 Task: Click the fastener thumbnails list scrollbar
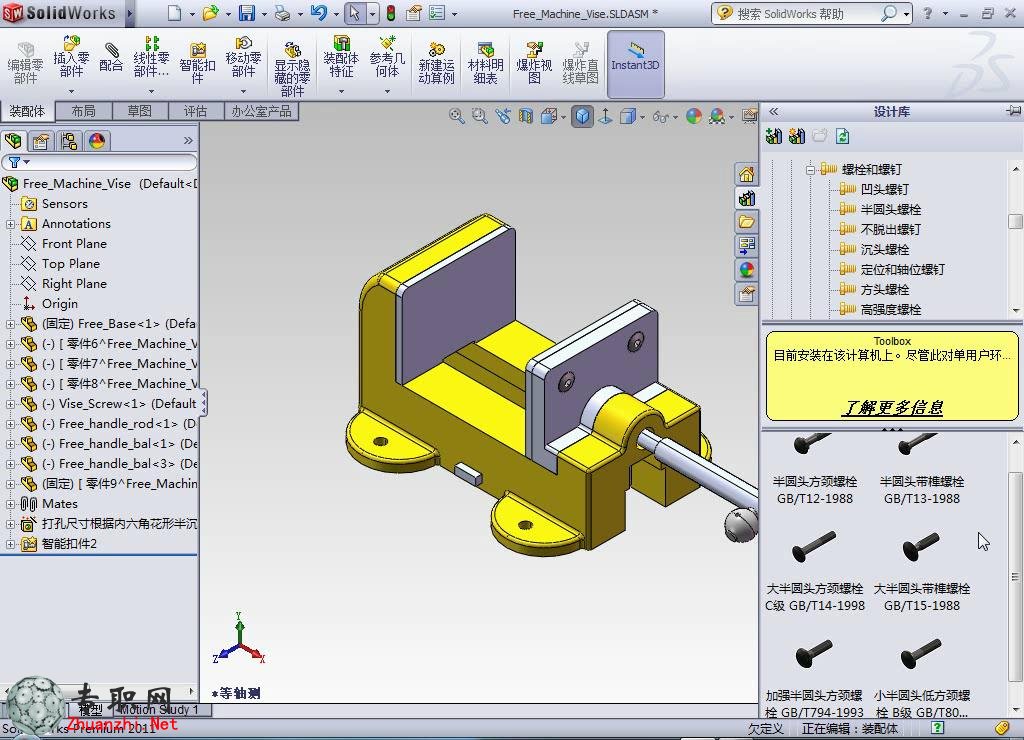pos(1015,577)
